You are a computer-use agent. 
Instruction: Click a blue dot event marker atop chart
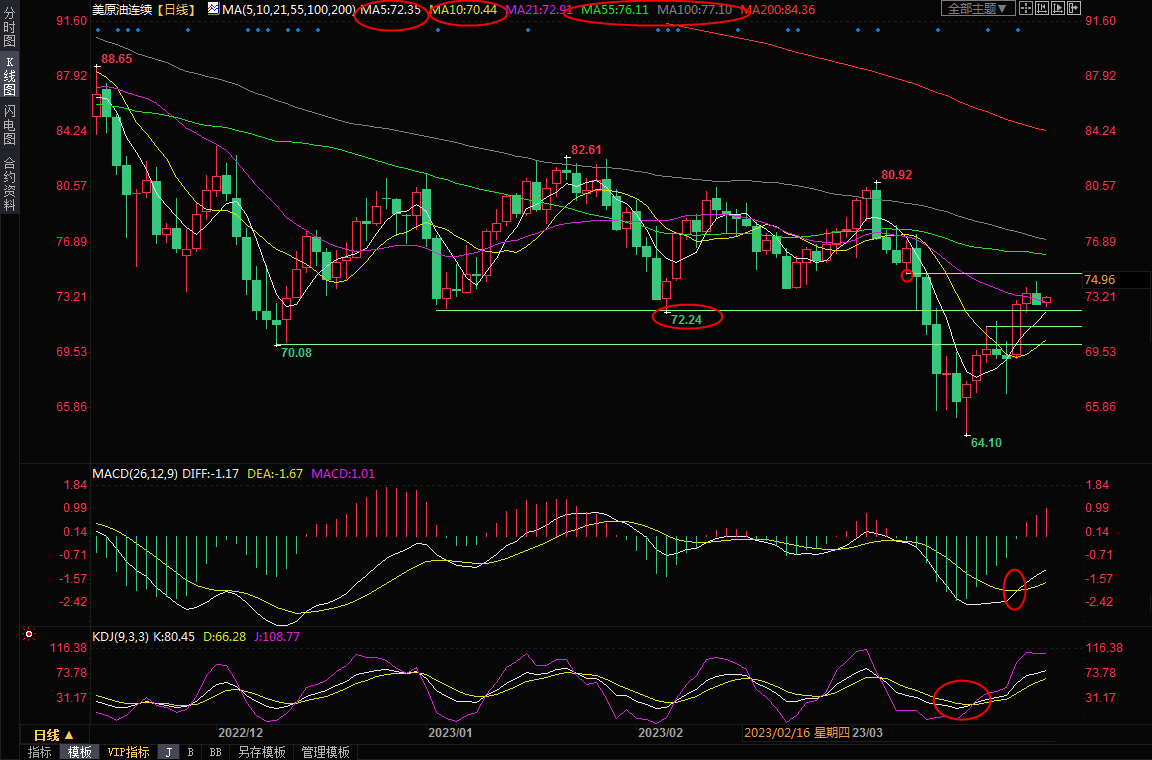coord(98,30)
